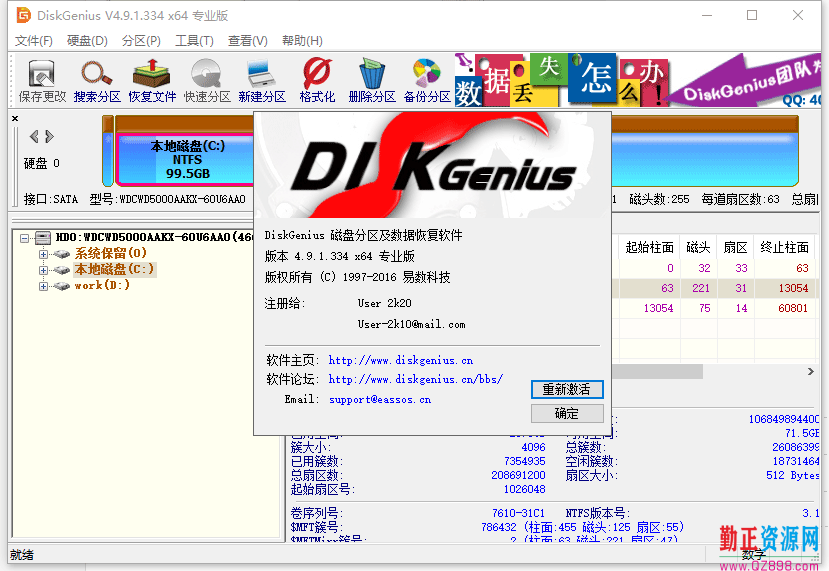Open the 搜索分区 search partition tool
The height and width of the screenshot is (571, 829).
click(97, 81)
